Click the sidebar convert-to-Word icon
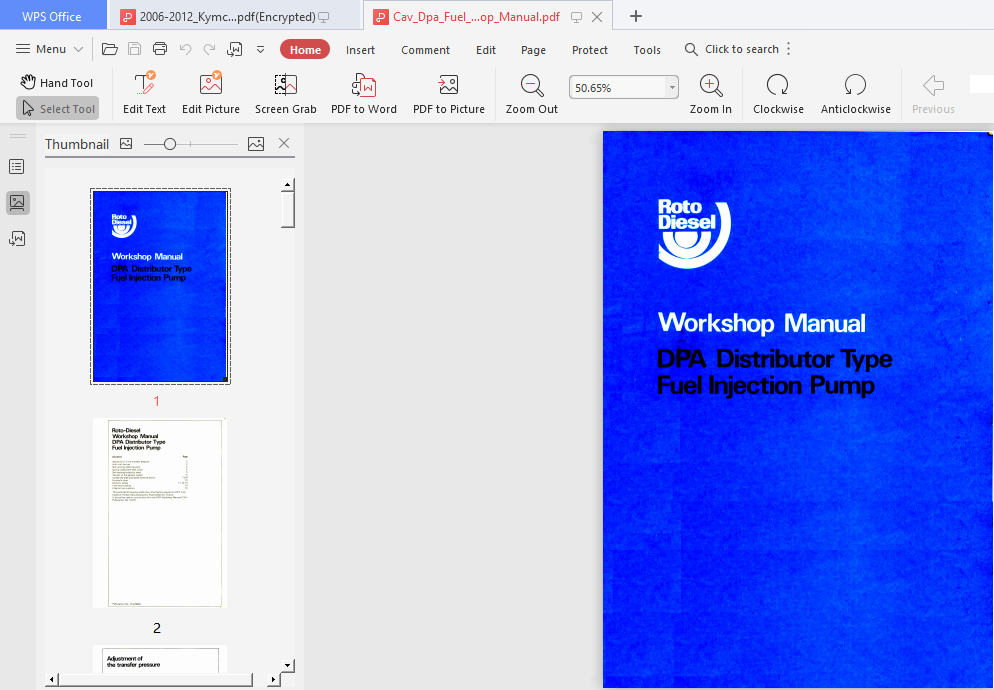The width and height of the screenshot is (994, 690). (x=17, y=238)
